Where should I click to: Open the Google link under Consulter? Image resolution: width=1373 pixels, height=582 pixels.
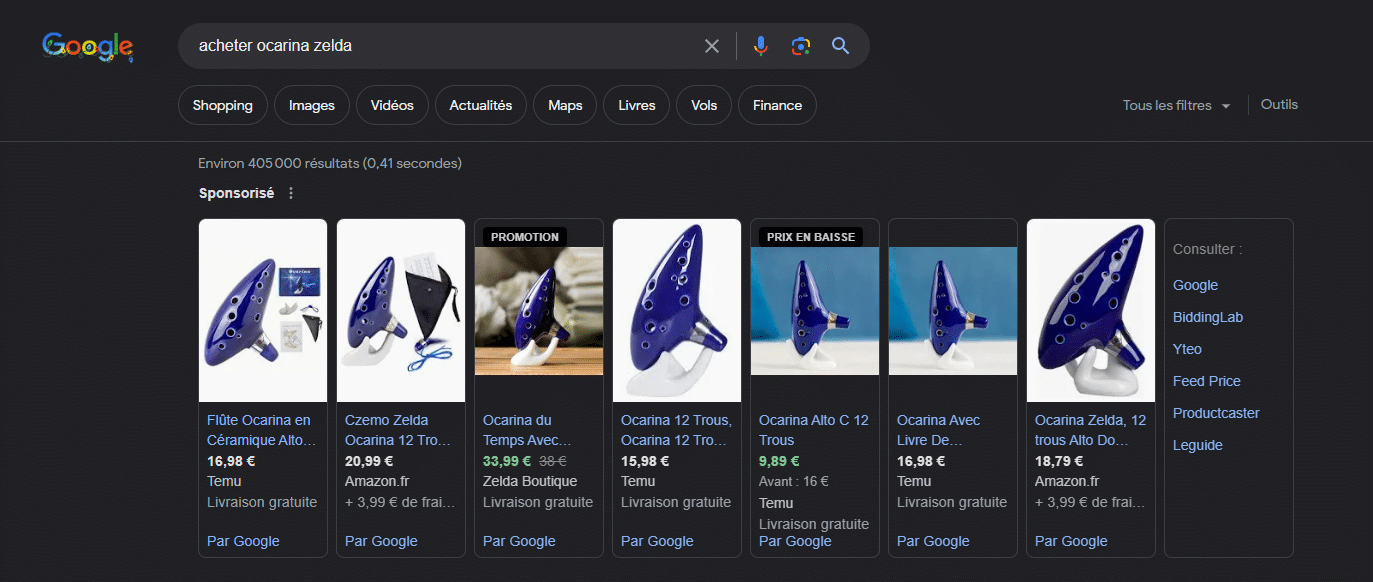[x=1195, y=285]
